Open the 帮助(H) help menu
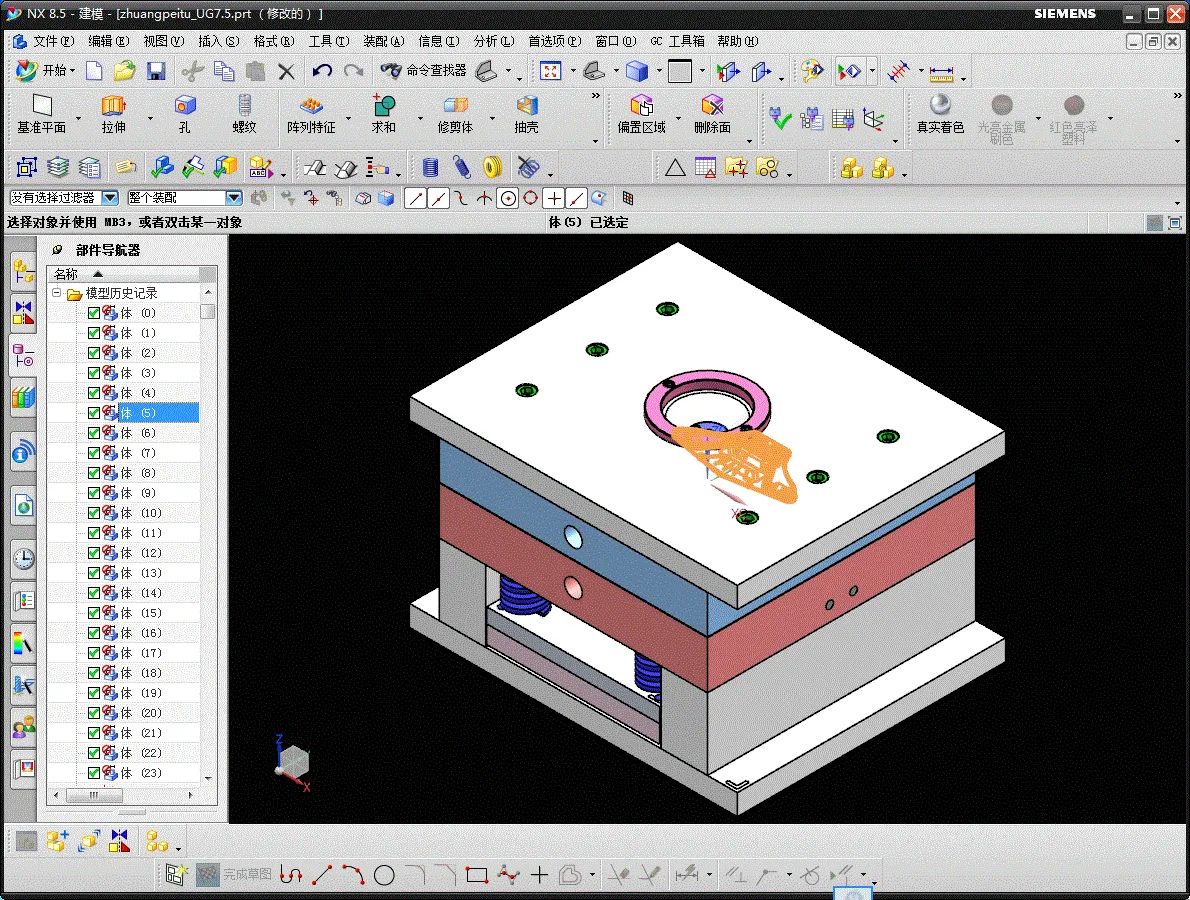This screenshot has height=900, width=1190. coord(738,41)
